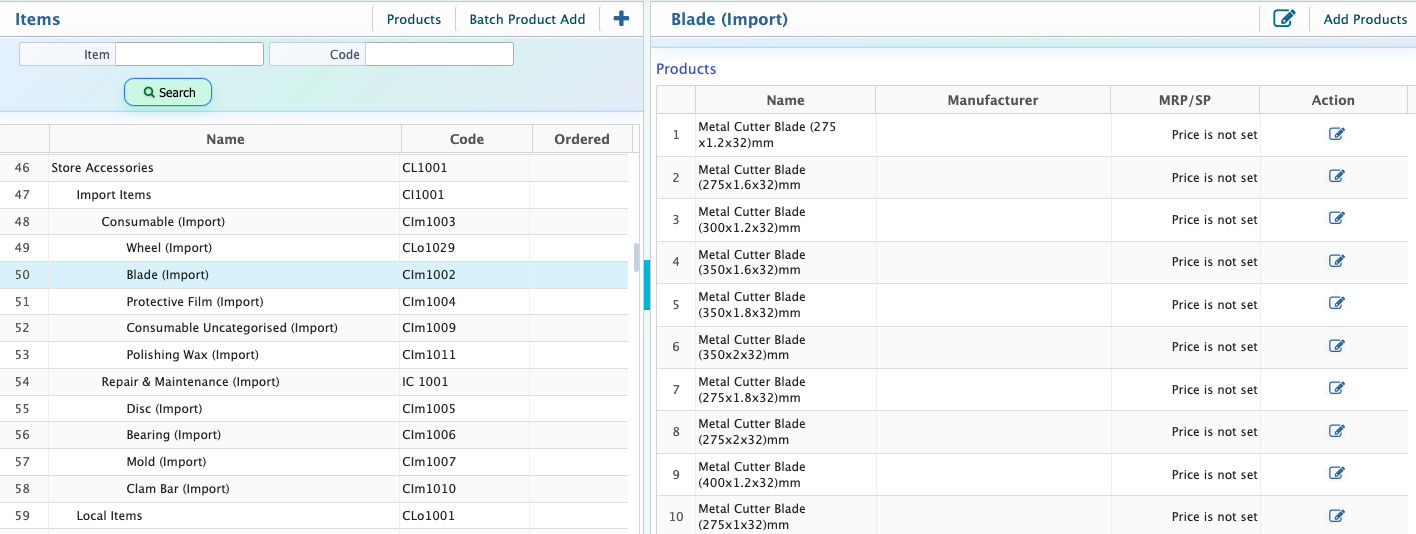Click code CIm1003 cell

pyautogui.click(x=465, y=222)
